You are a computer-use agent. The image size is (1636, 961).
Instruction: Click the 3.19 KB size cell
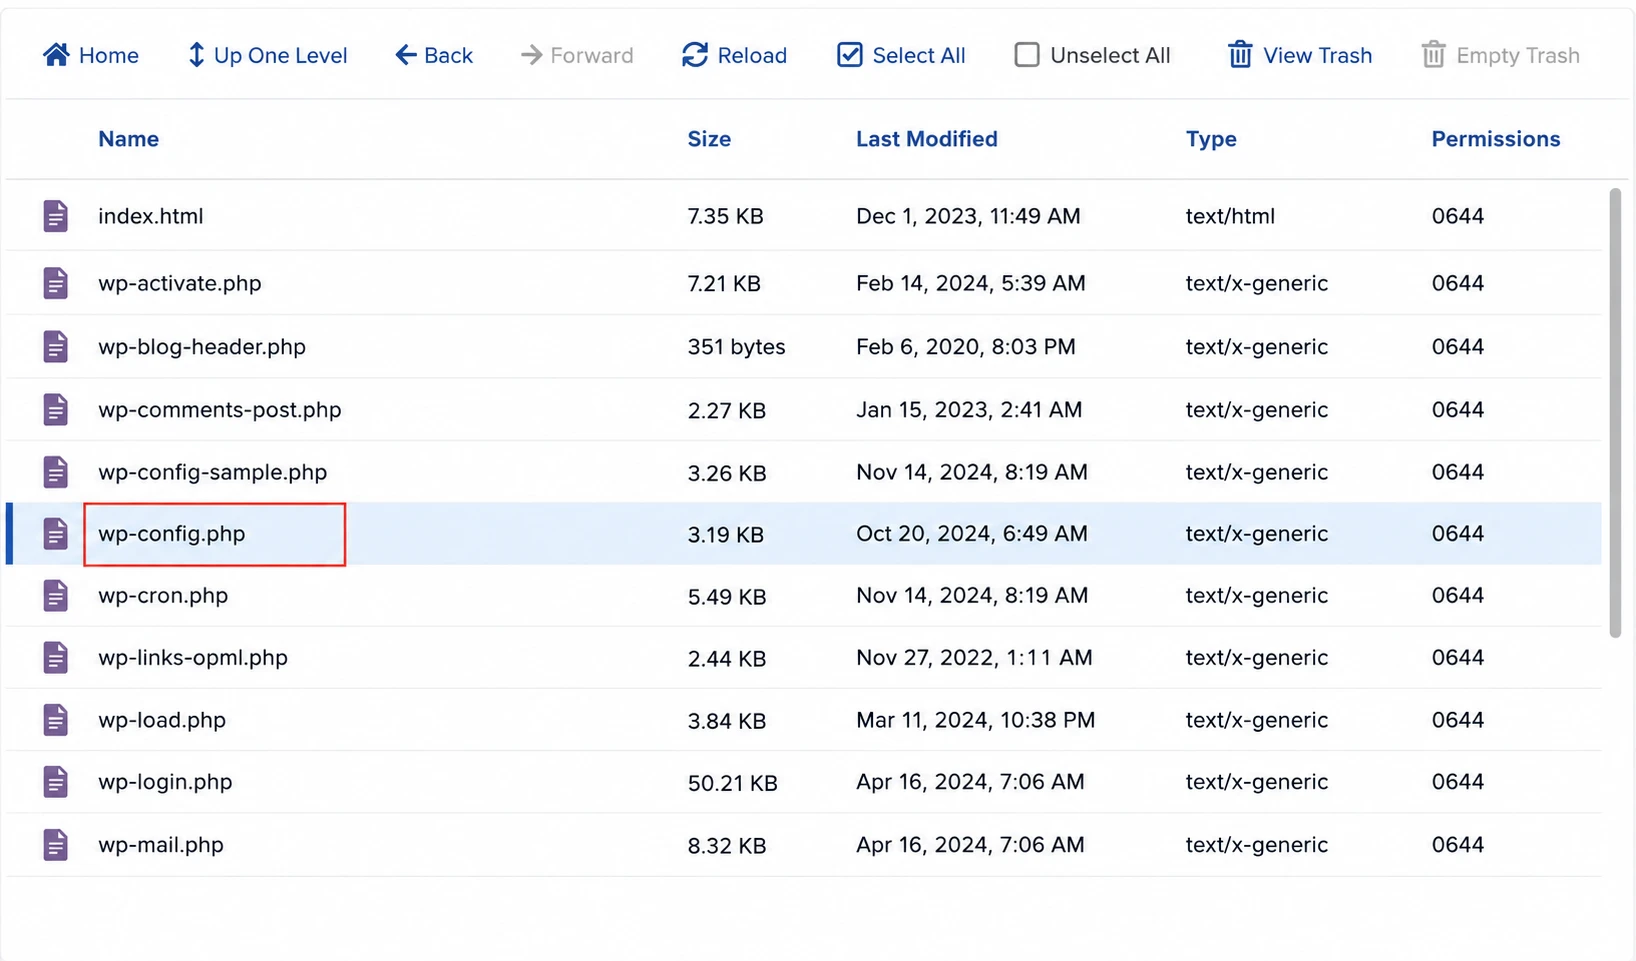(x=726, y=535)
